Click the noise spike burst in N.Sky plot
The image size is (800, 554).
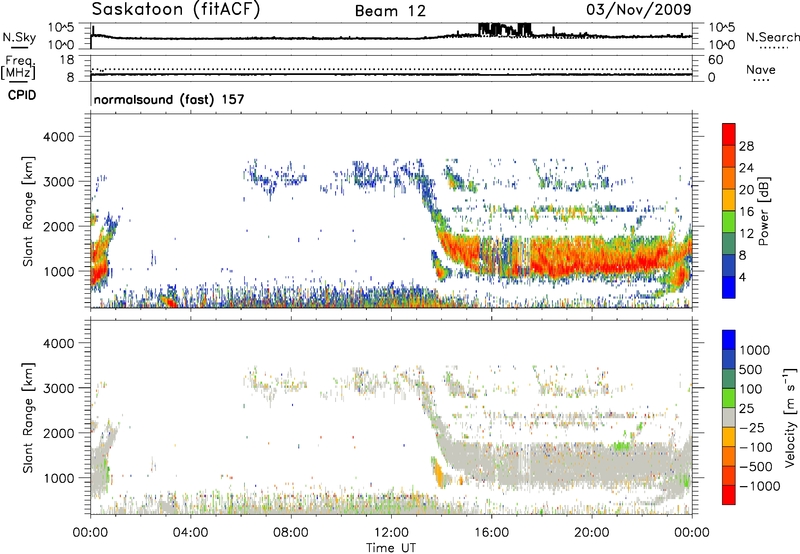click(x=504, y=30)
